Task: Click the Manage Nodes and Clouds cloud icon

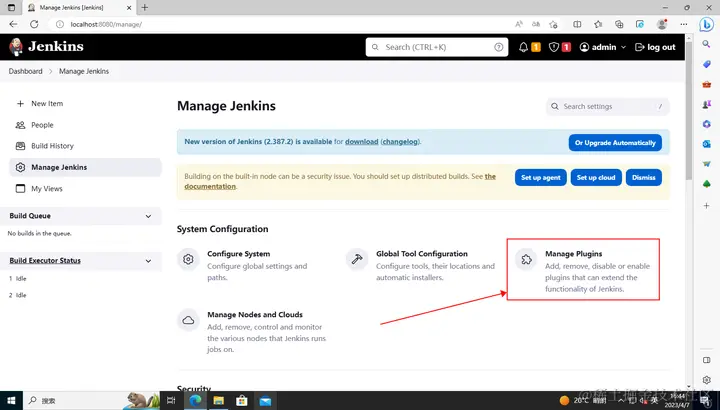Action: pyautogui.click(x=188, y=320)
